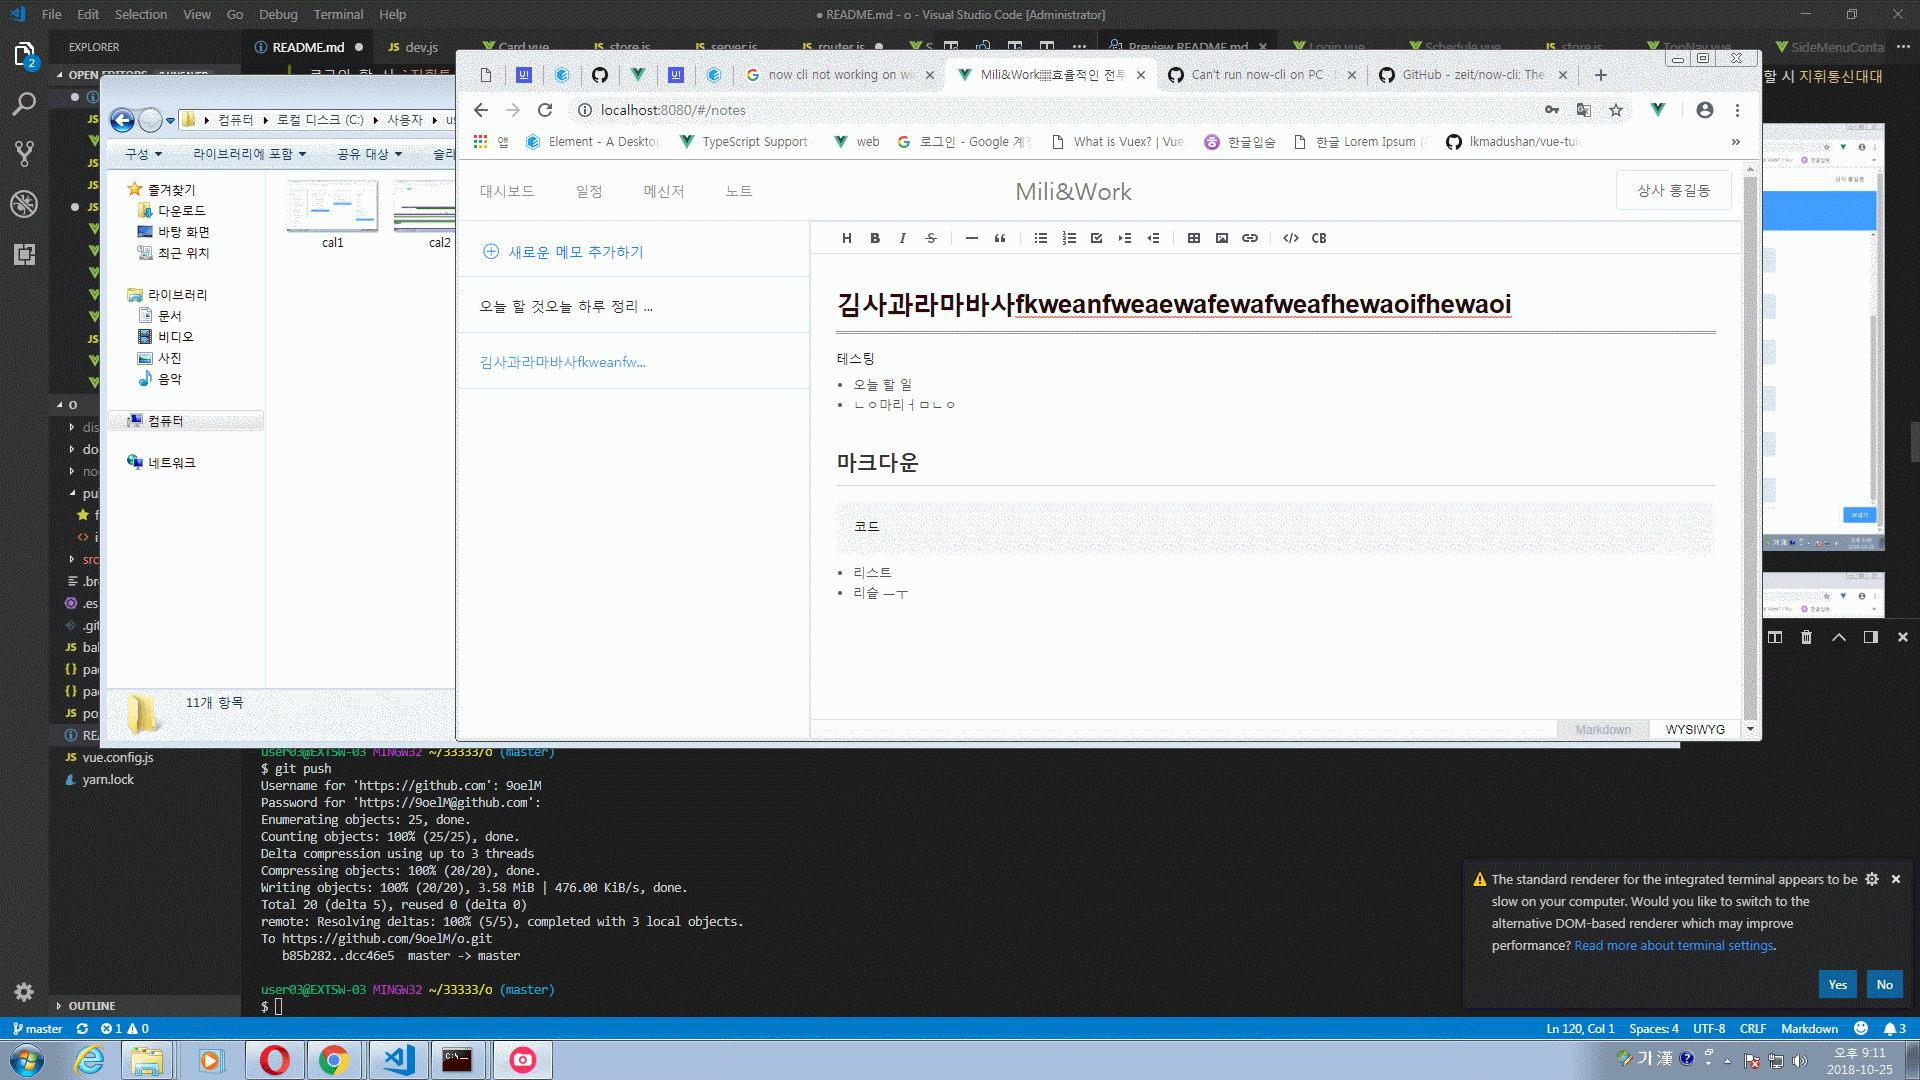Click the cal1 thumbnail in file explorer
This screenshot has width=1920, height=1080.
[x=332, y=207]
